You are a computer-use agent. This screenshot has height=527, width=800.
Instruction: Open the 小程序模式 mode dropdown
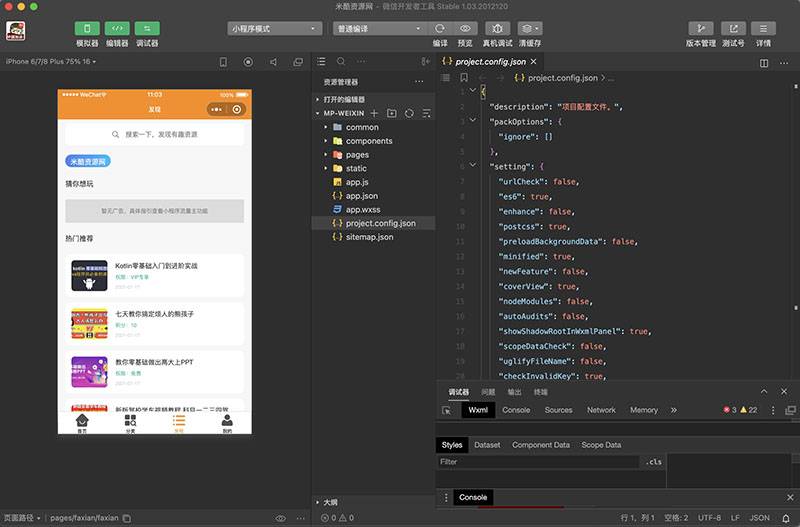pos(275,29)
